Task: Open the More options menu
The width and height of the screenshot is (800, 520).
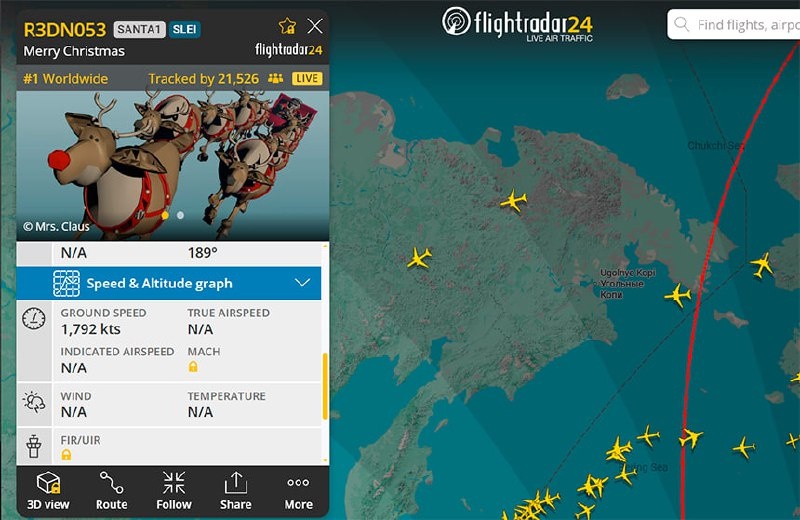Action: pos(298,490)
